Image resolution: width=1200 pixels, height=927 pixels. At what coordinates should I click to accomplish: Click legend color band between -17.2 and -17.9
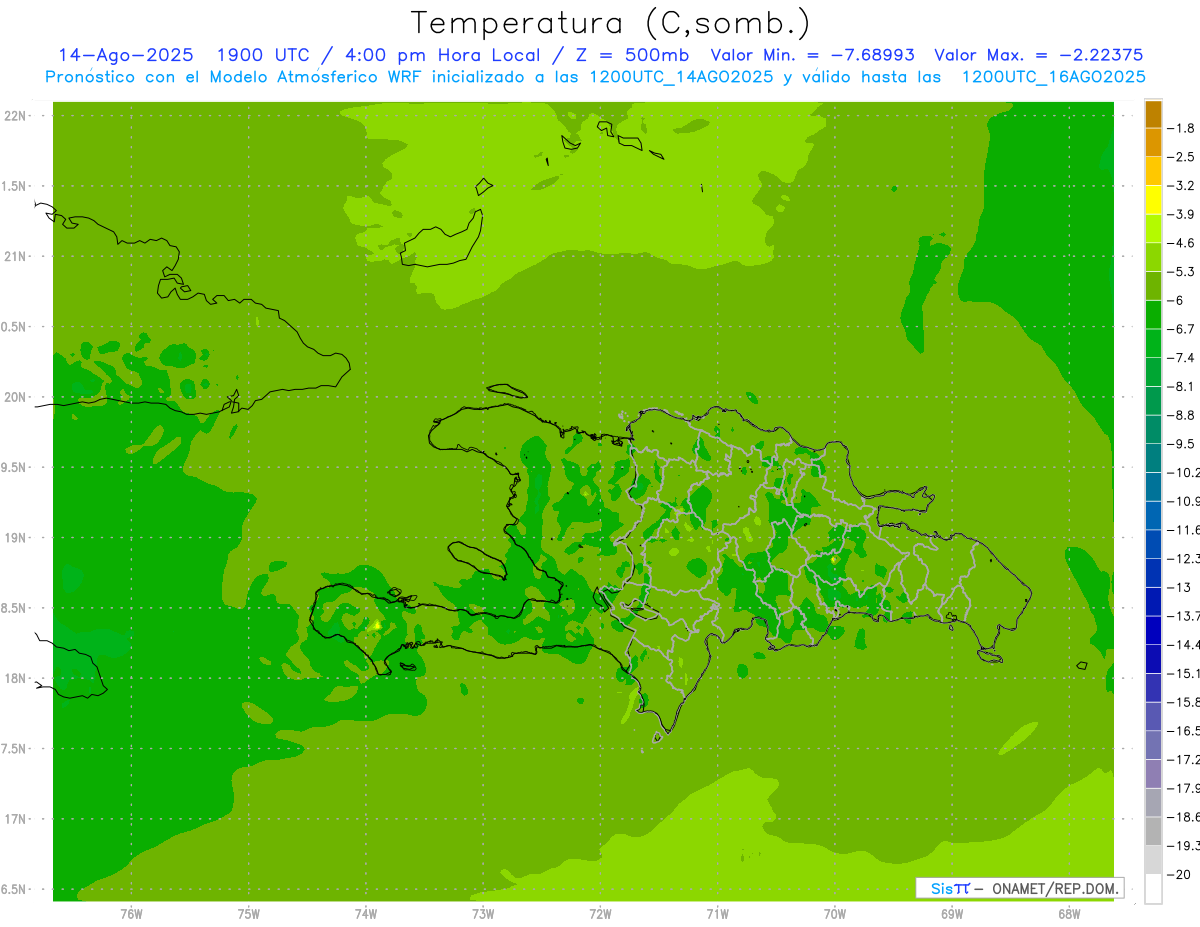tap(1154, 774)
